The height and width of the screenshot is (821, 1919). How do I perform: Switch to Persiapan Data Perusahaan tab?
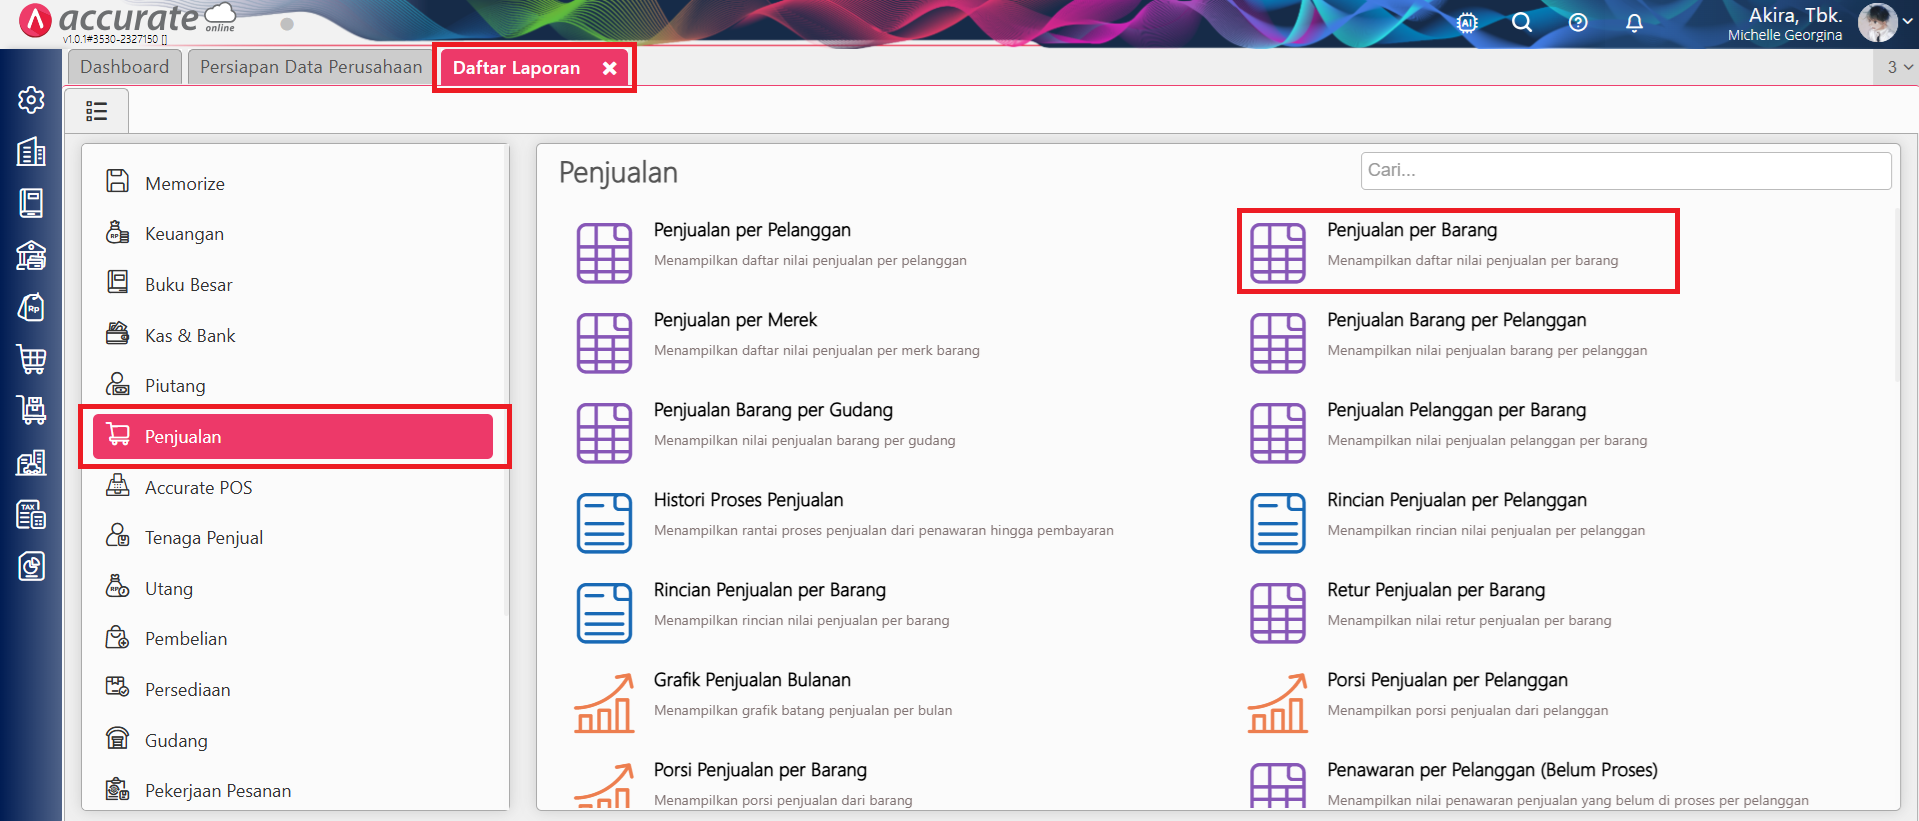(311, 67)
